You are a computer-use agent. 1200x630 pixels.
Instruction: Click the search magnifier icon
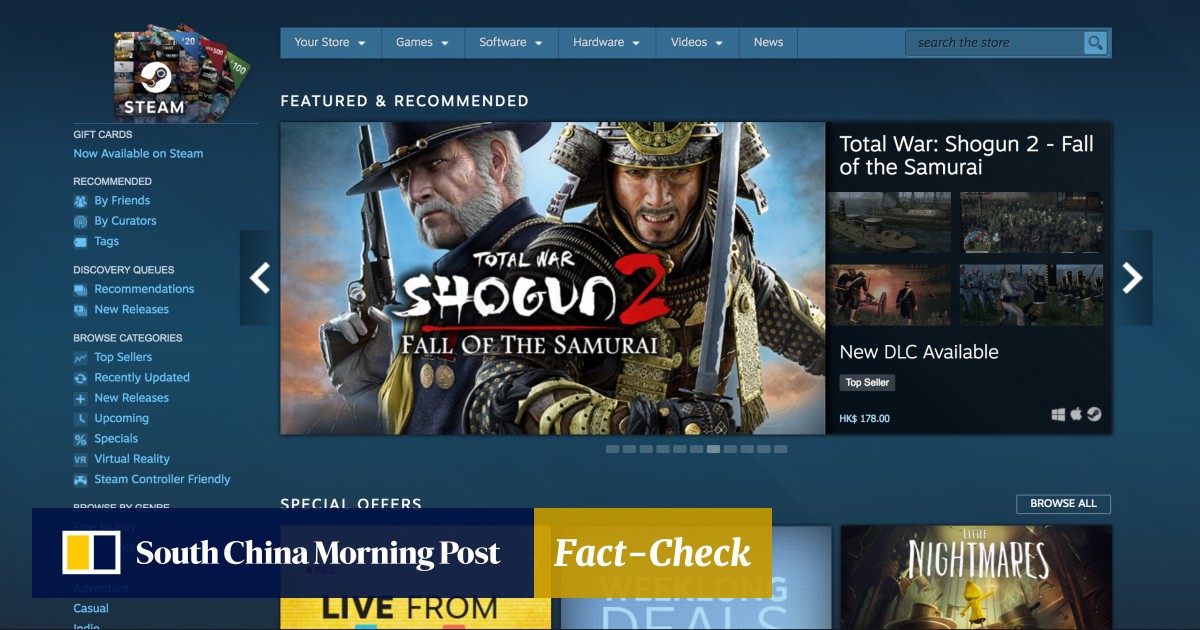(1096, 42)
